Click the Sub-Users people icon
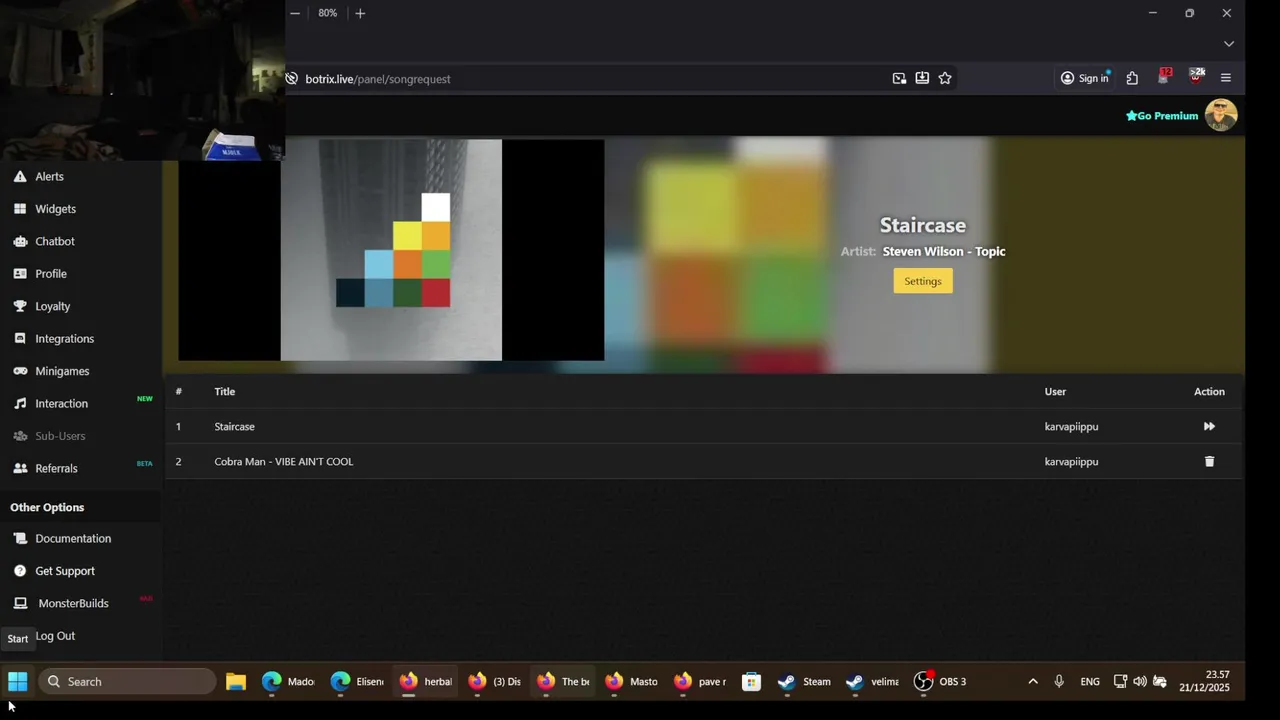1280x720 pixels. tap(20, 436)
